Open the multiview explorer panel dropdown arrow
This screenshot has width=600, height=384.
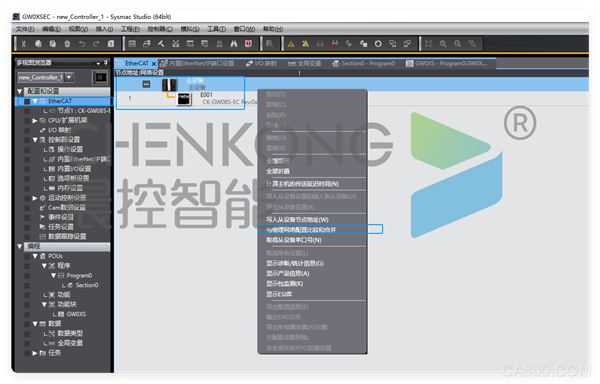point(98,63)
